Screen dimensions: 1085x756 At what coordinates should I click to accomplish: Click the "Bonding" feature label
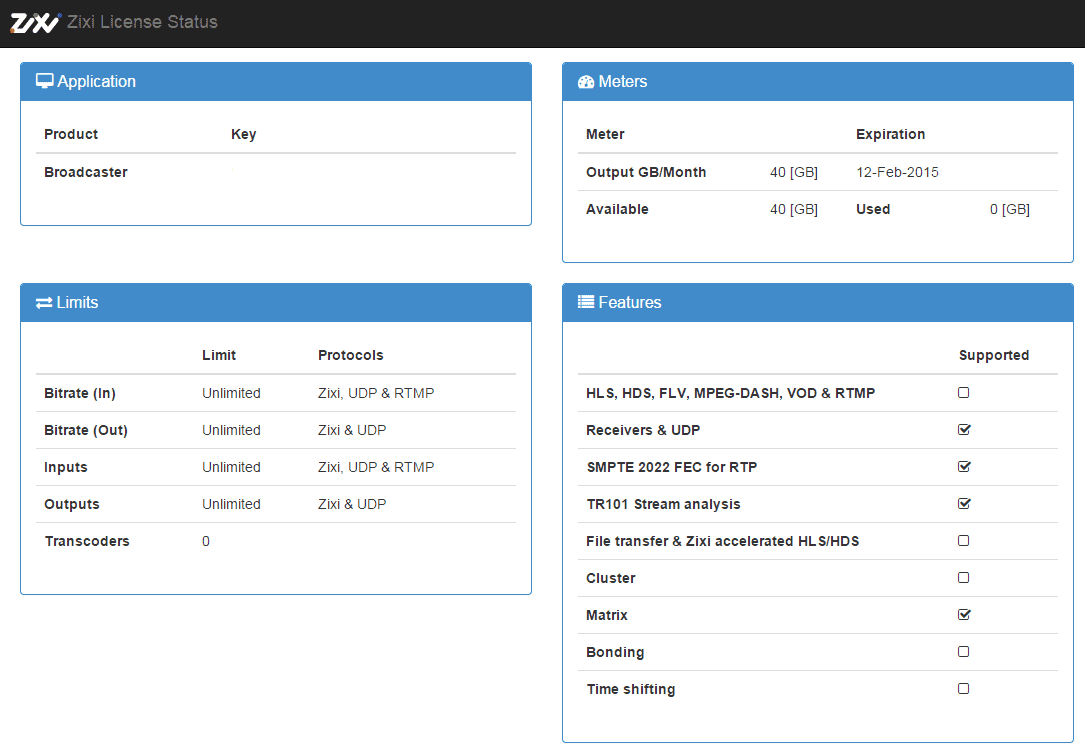pyautogui.click(x=614, y=652)
